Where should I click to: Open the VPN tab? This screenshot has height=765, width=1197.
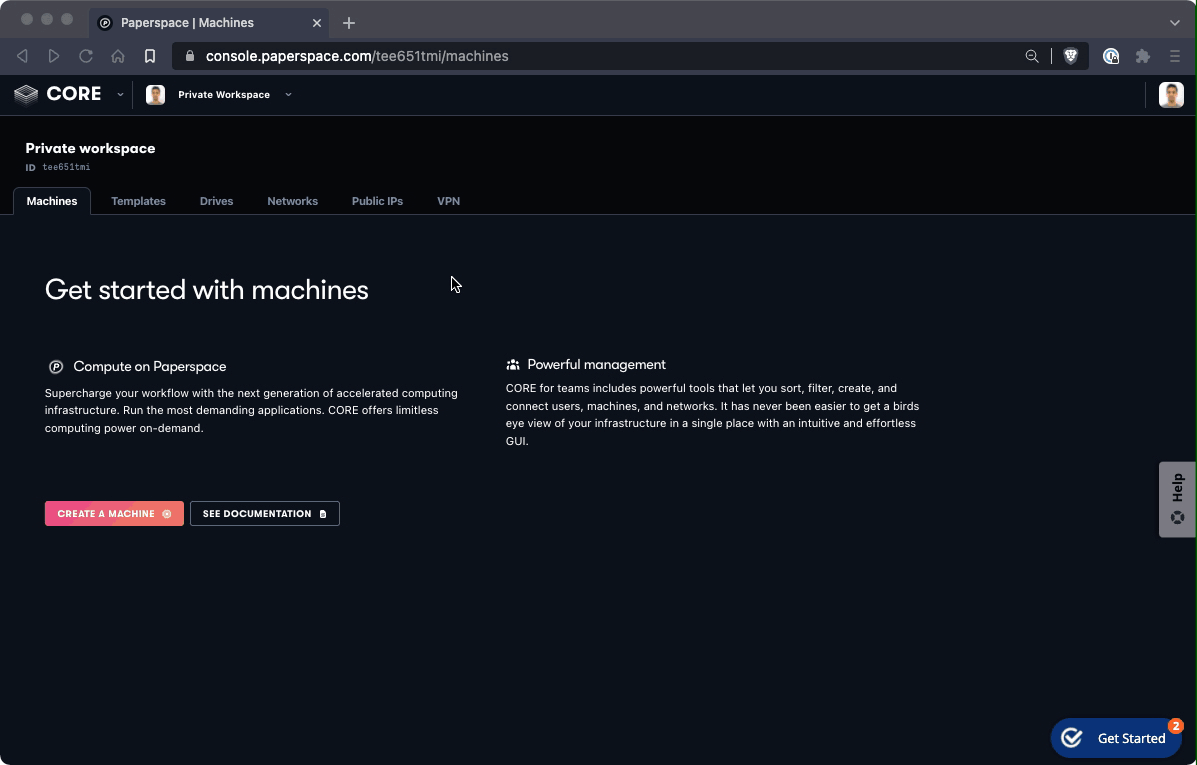pyautogui.click(x=448, y=202)
